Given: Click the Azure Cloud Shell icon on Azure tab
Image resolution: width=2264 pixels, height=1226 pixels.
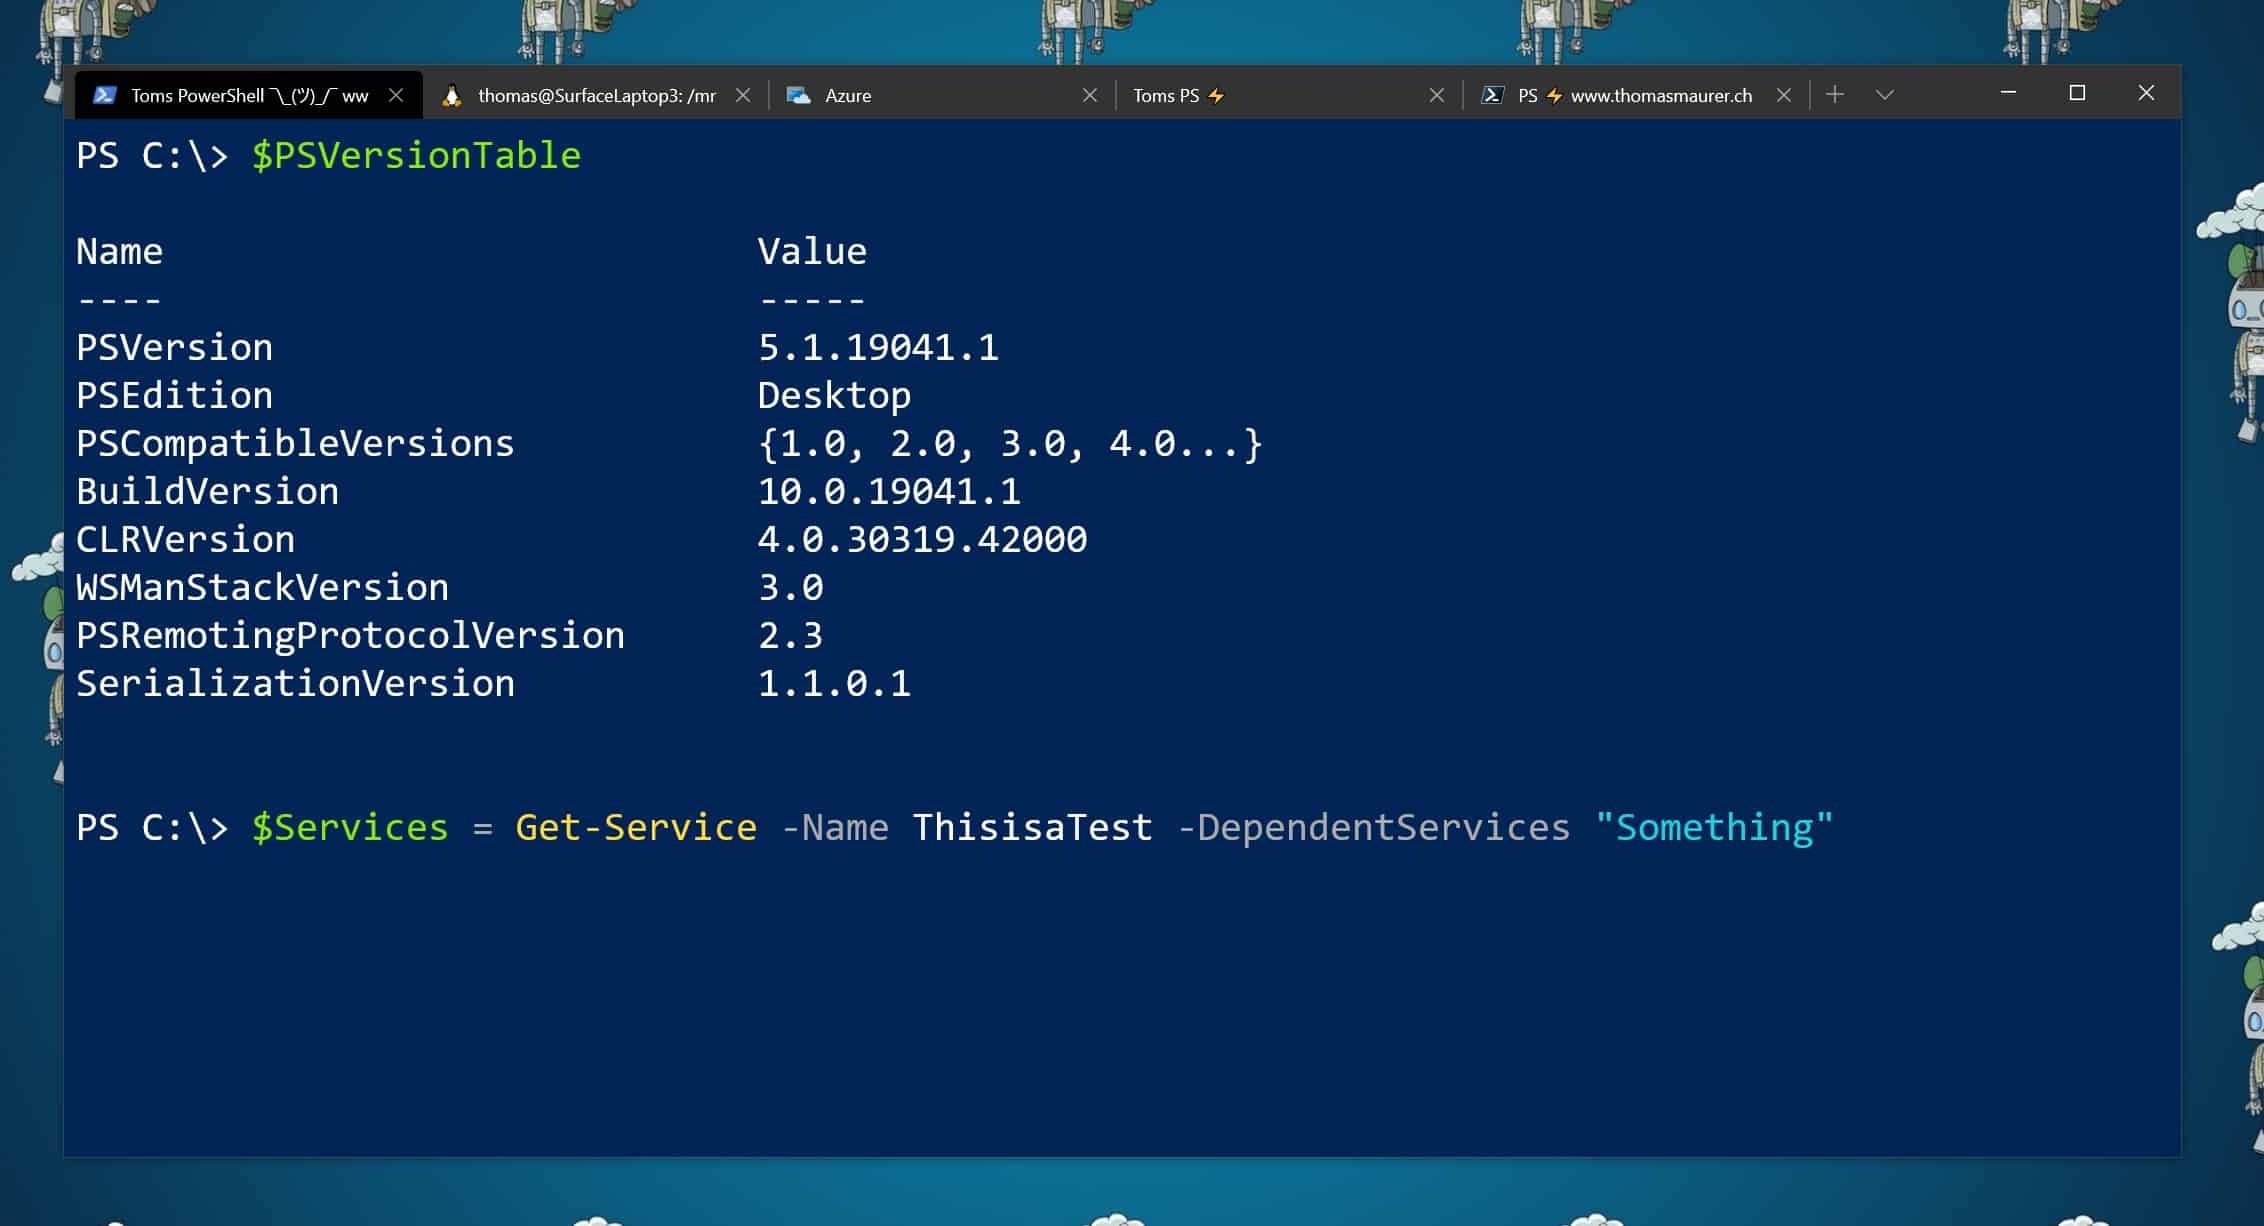Looking at the screenshot, I should pos(799,95).
